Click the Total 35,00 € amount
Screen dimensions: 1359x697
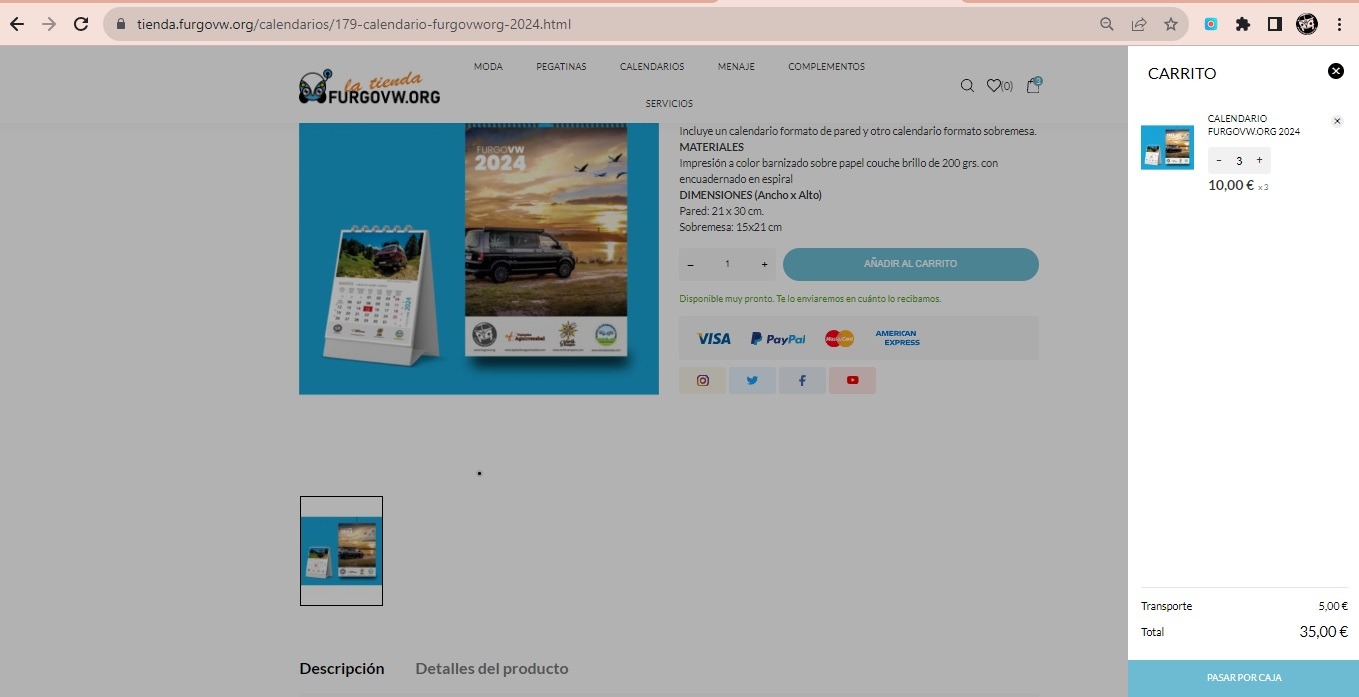point(1323,632)
